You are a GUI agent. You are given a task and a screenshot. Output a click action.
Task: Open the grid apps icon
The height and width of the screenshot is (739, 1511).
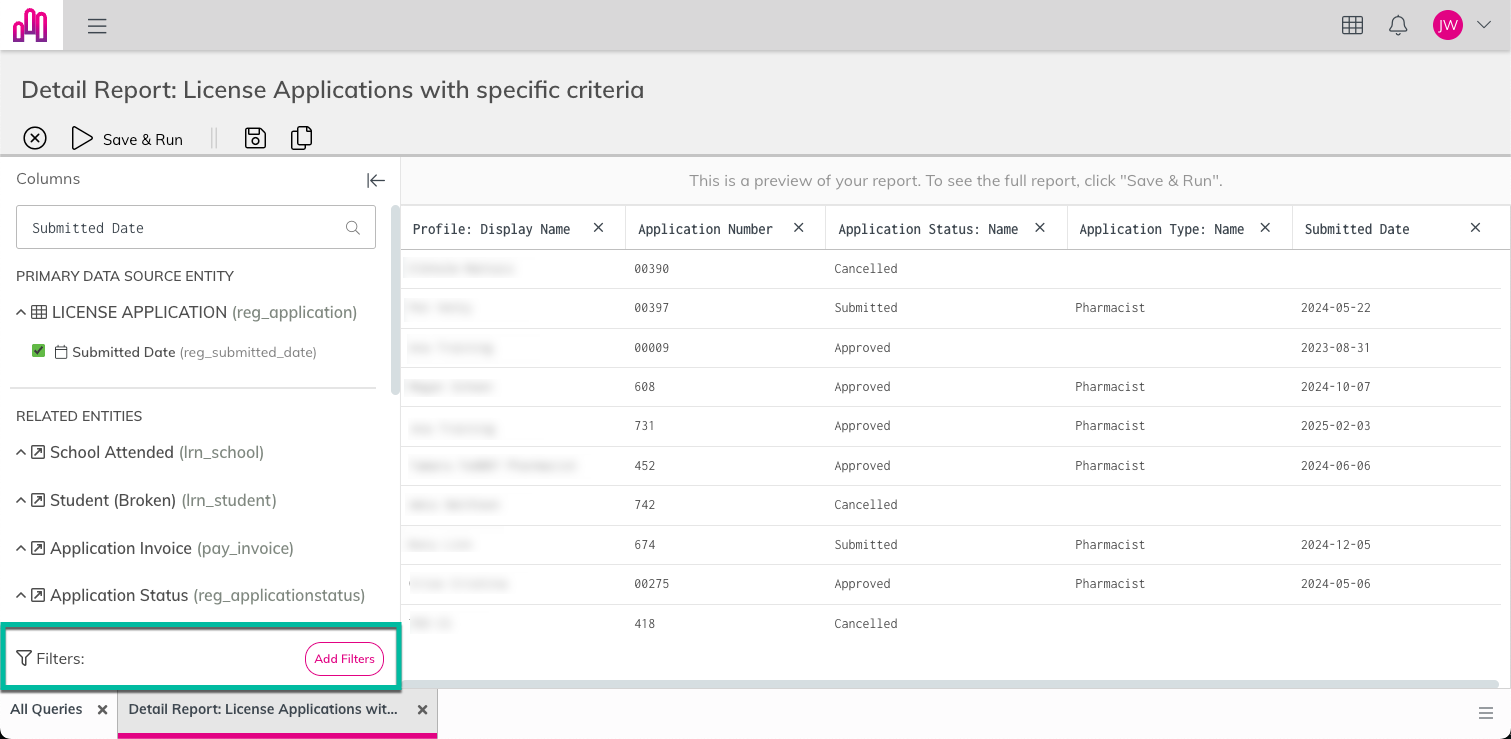1352,26
